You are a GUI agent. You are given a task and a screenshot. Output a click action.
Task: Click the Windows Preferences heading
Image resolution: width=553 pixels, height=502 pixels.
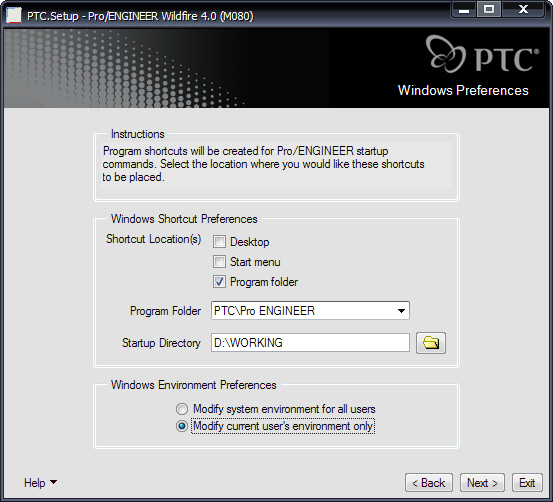(463, 90)
